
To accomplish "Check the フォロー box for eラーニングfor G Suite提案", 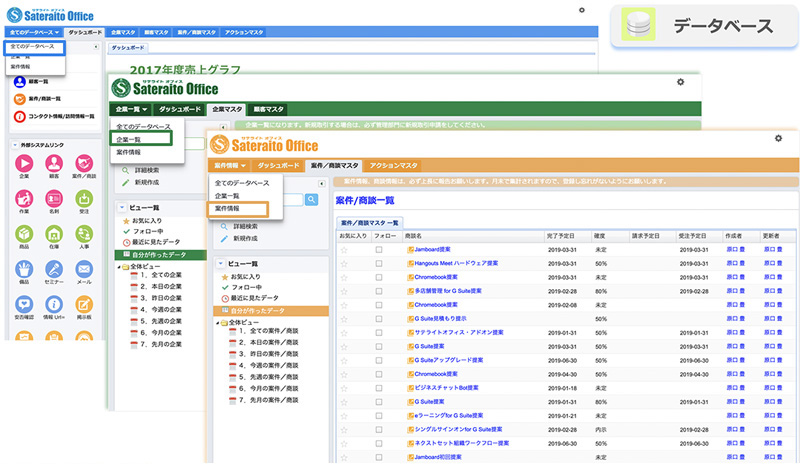I will (379, 415).
